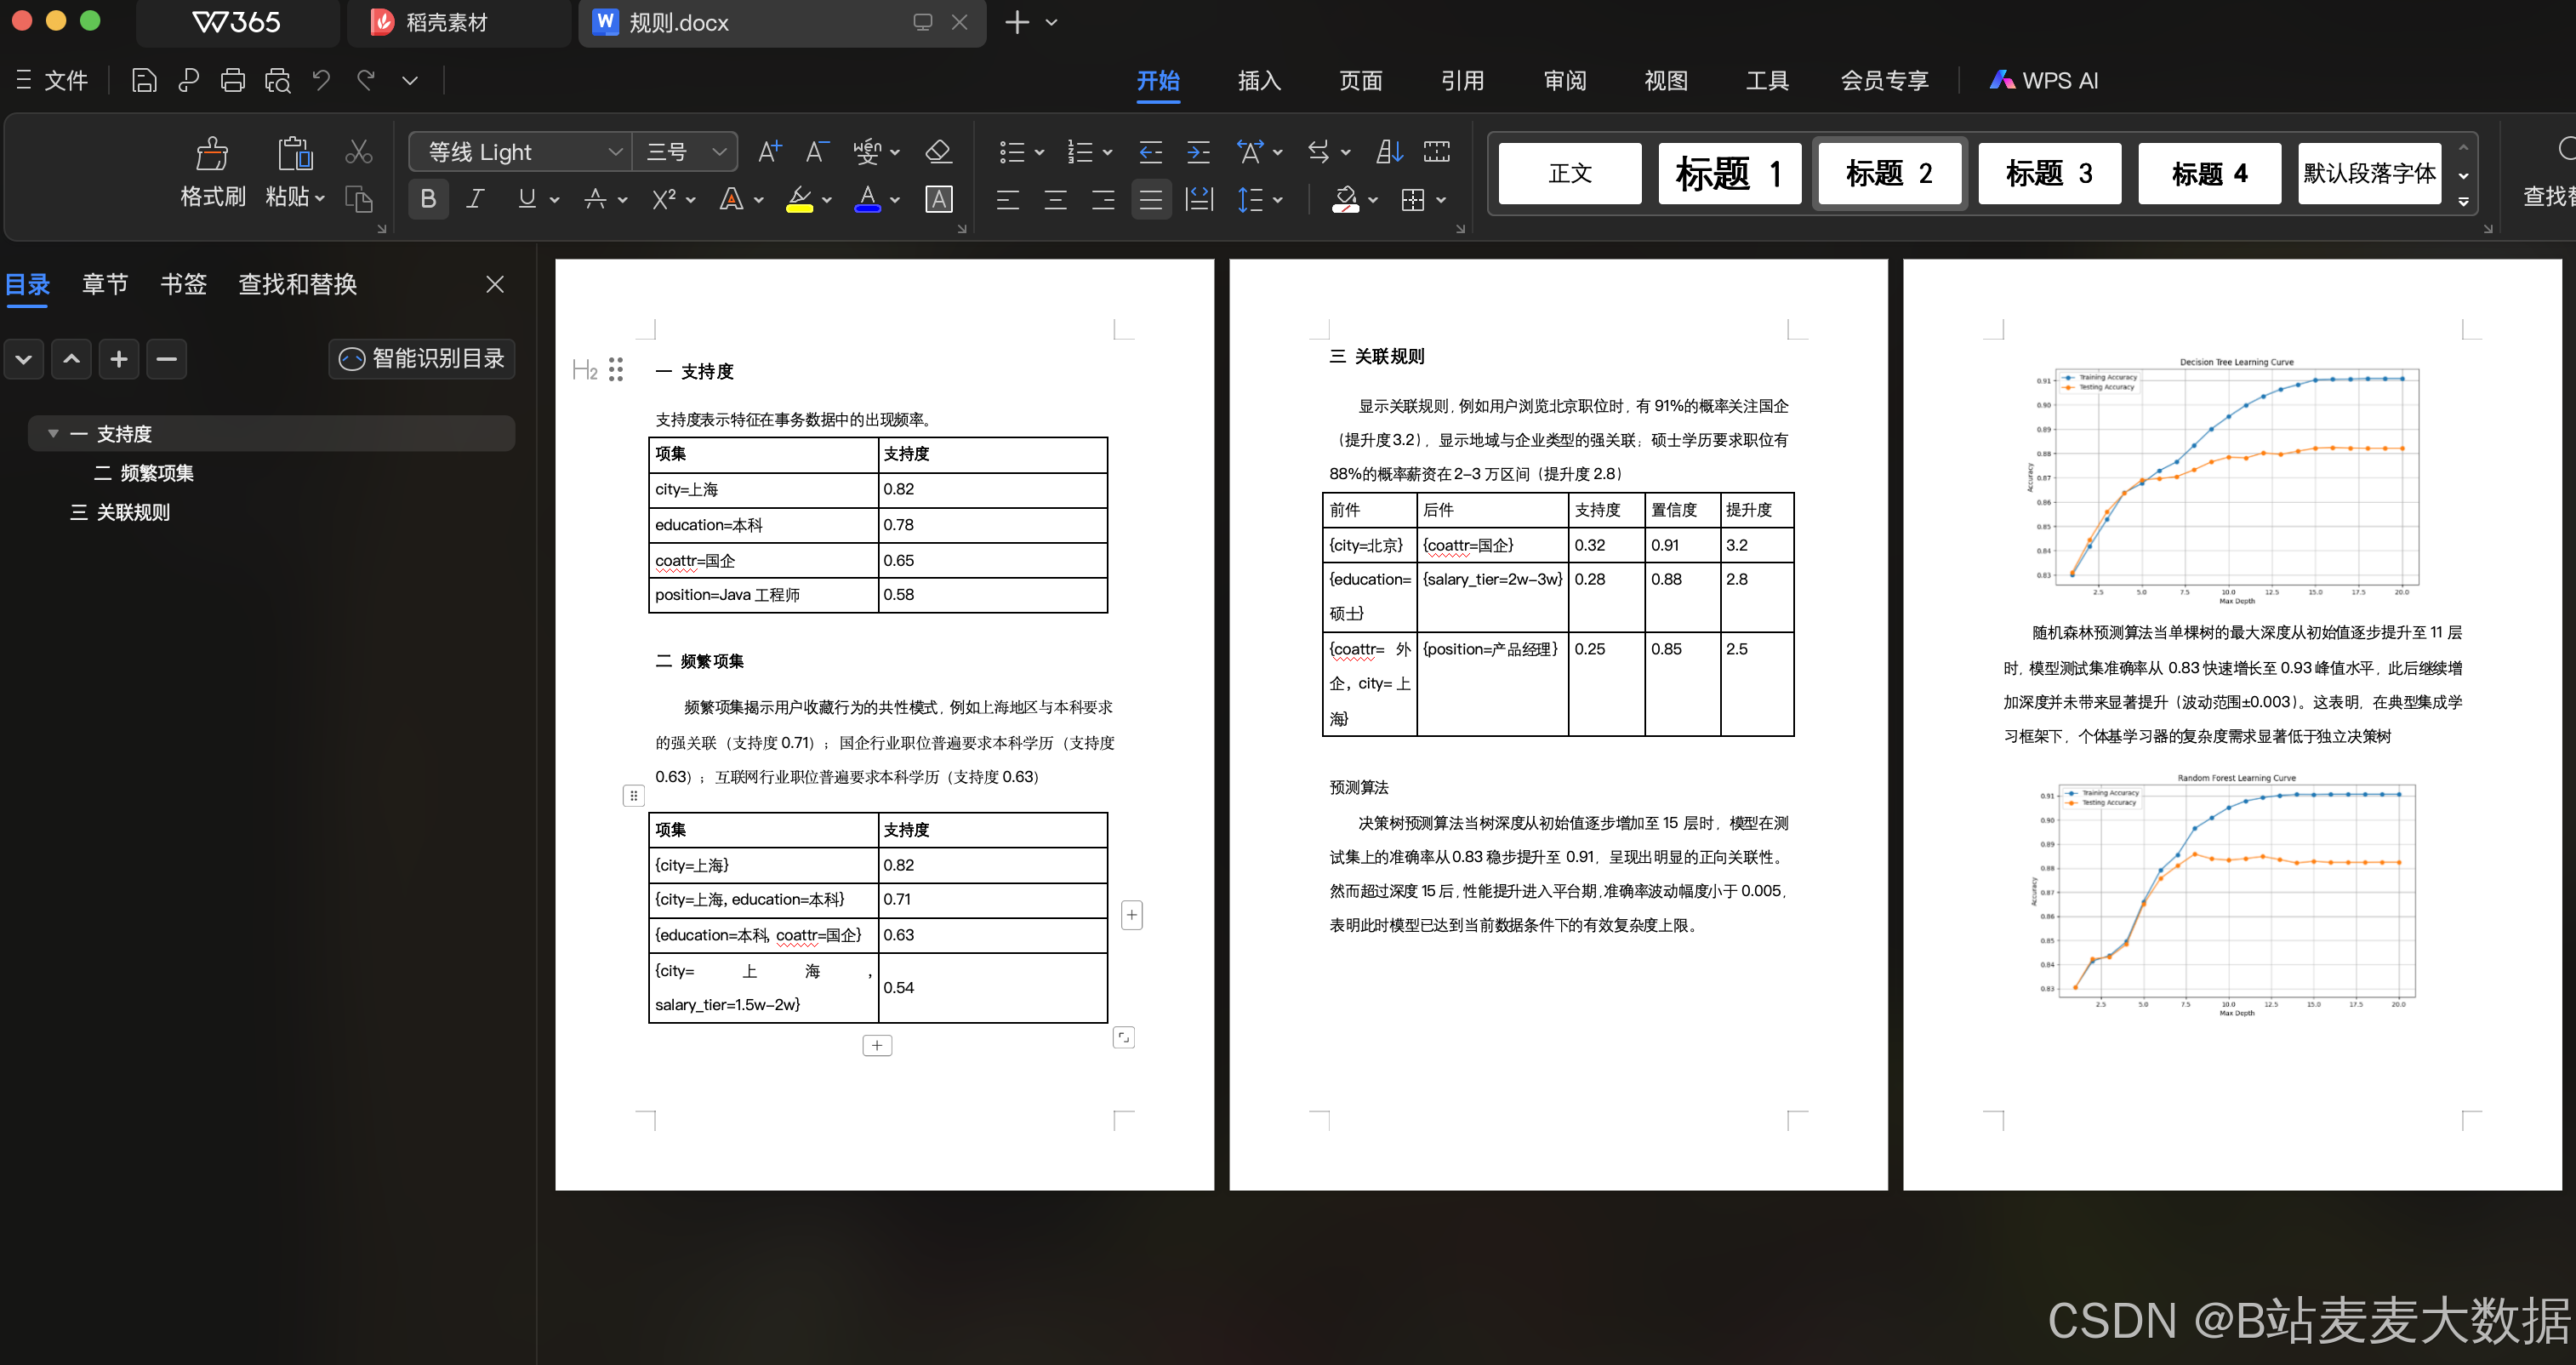Click the Clear Formatting eraser icon
This screenshot has width=2576, height=1365.
[x=938, y=151]
